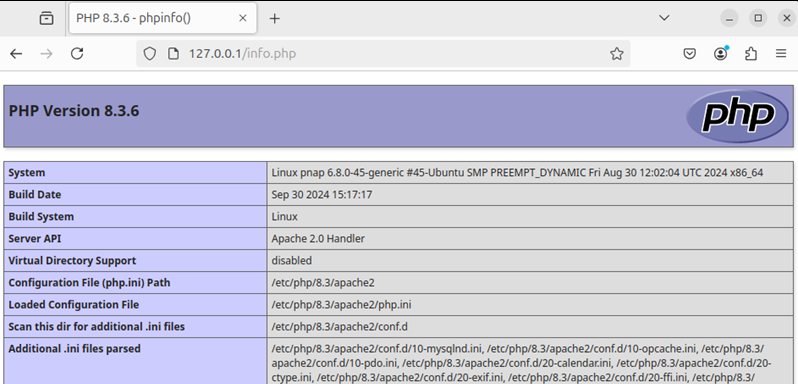
Task: Save the page to Pocket
Action: pos(690,53)
